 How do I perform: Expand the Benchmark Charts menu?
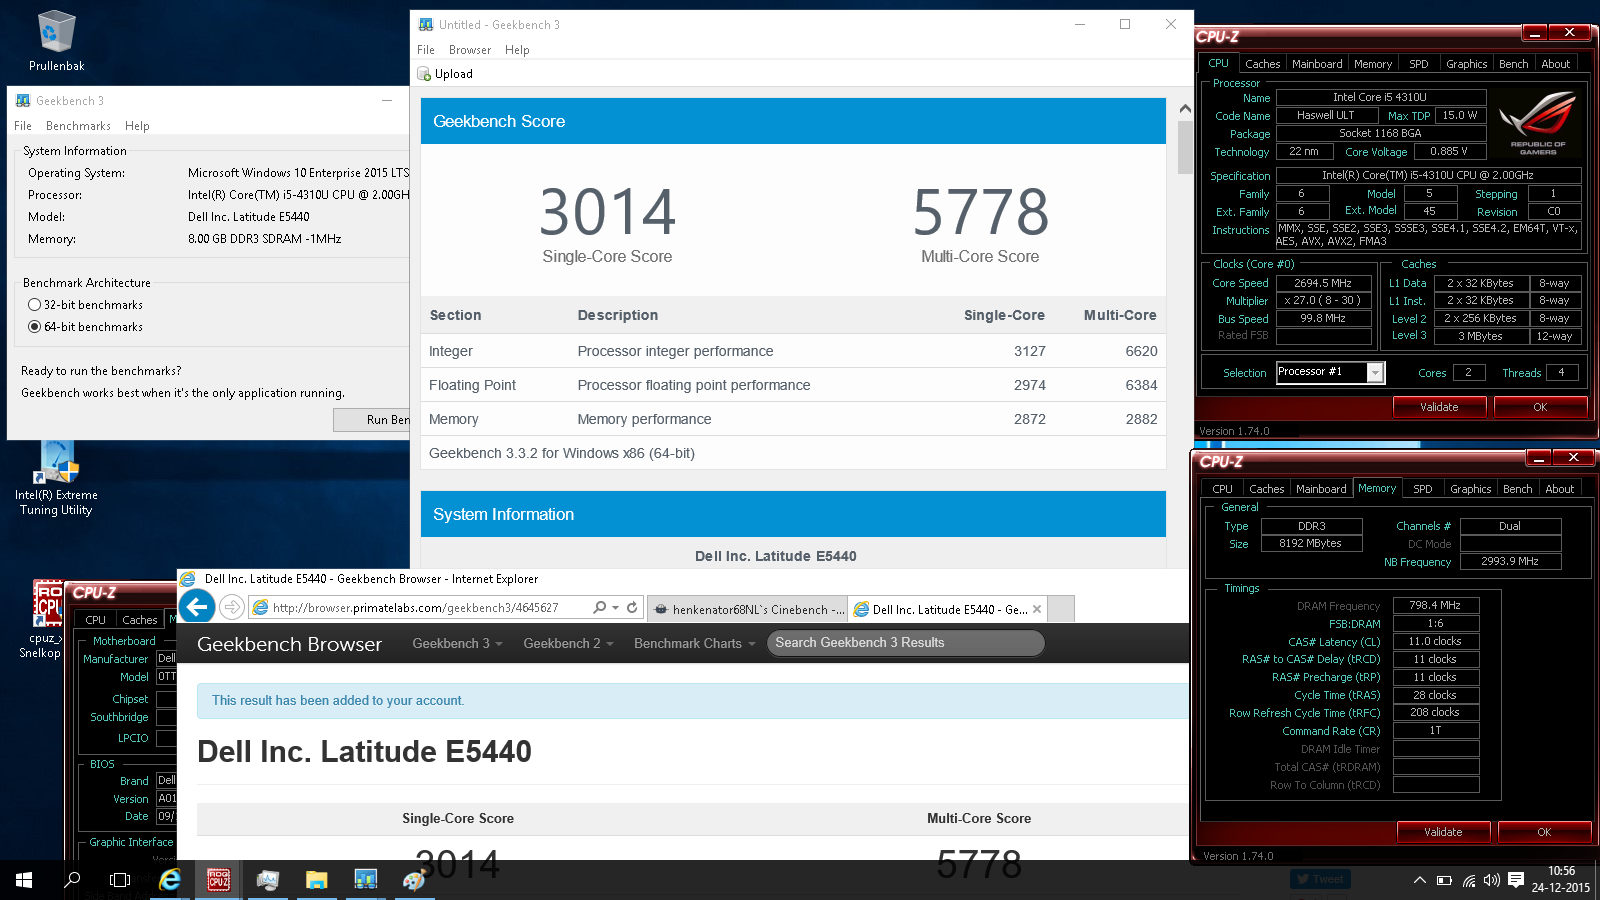[x=694, y=643]
